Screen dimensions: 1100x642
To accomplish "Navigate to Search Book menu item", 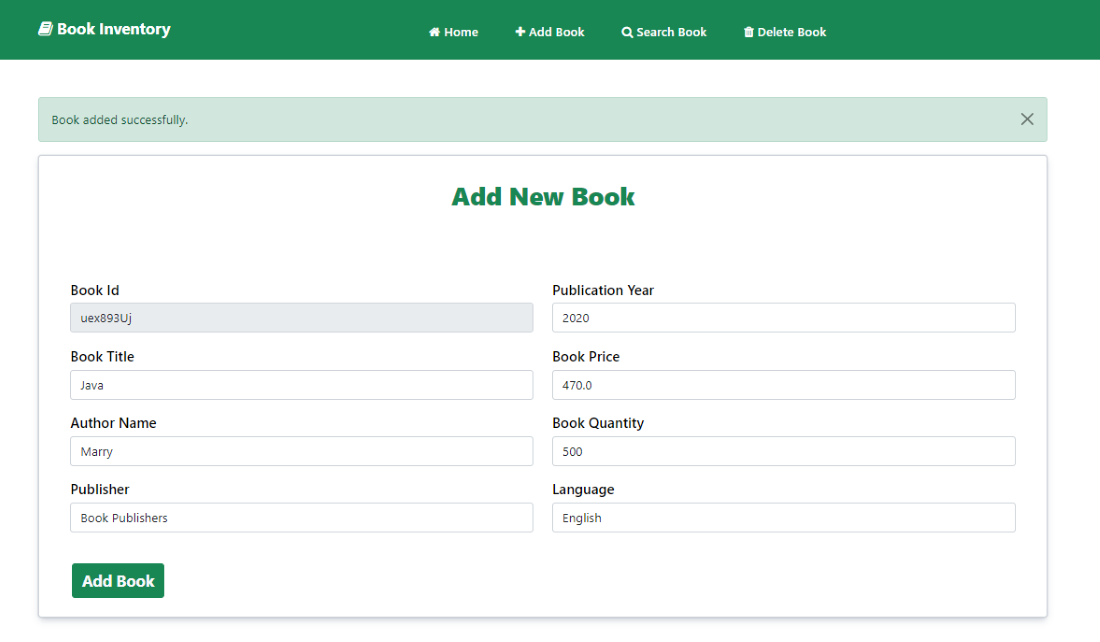I will pos(664,31).
